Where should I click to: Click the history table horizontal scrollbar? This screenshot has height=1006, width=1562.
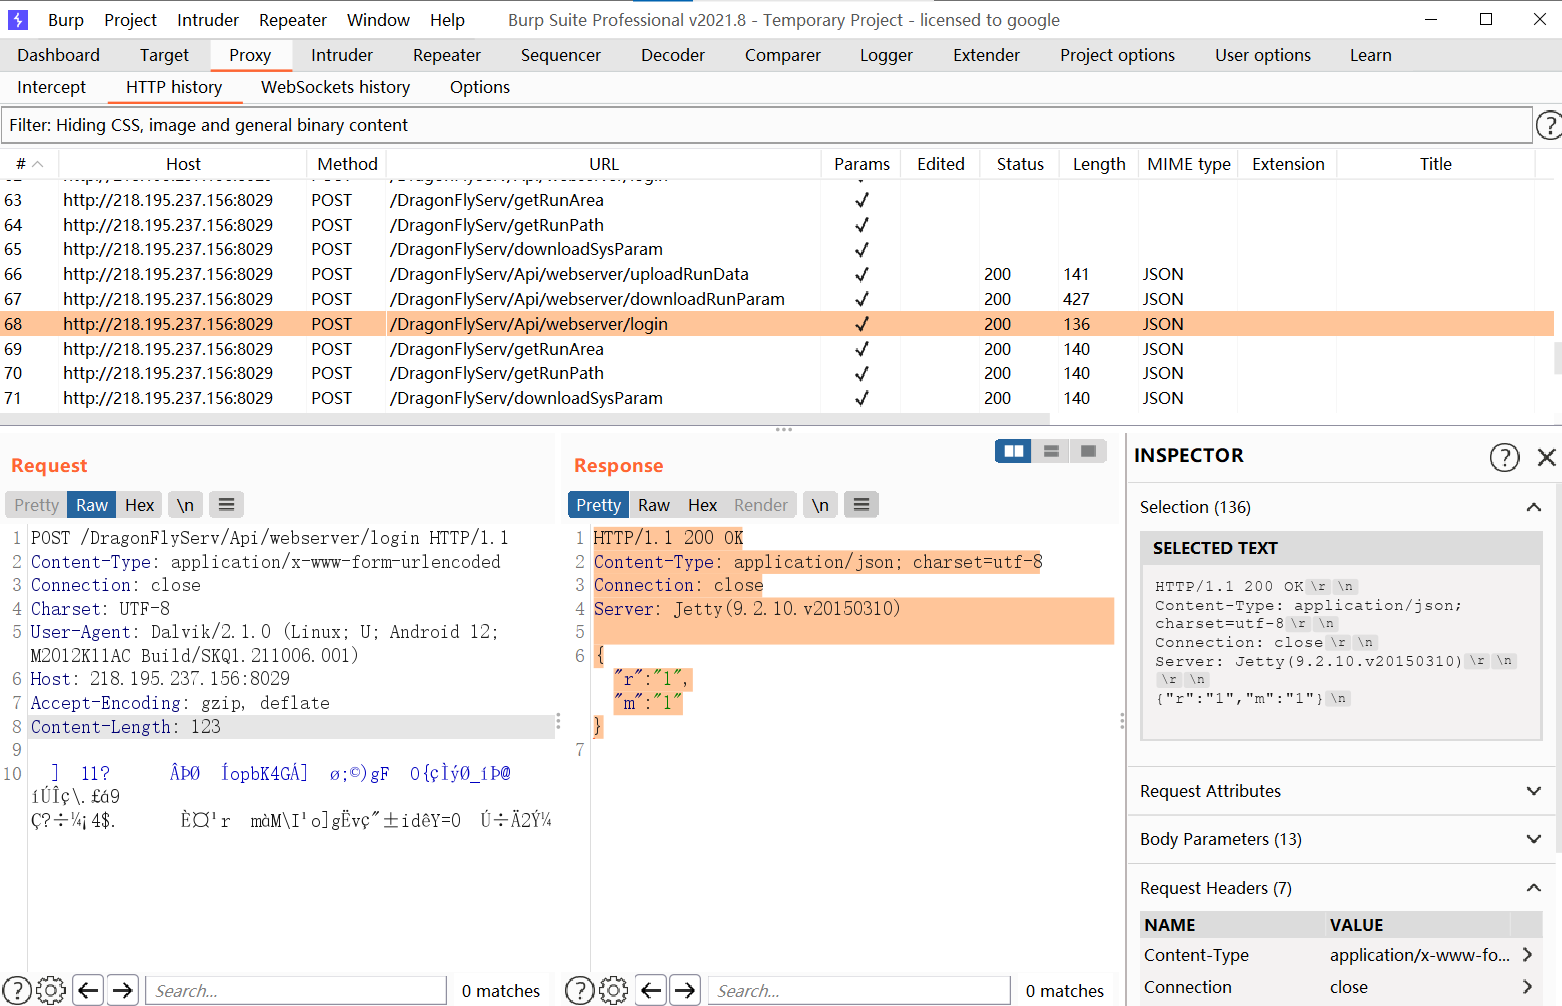point(525,418)
